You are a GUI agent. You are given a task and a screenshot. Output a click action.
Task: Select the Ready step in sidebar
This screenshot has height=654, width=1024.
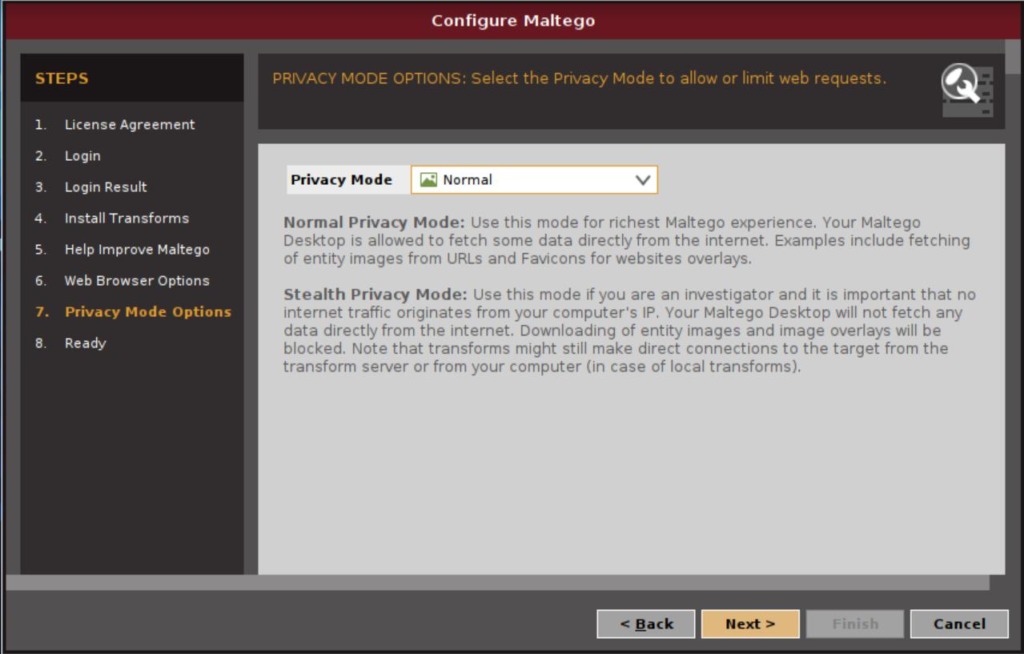85,343
